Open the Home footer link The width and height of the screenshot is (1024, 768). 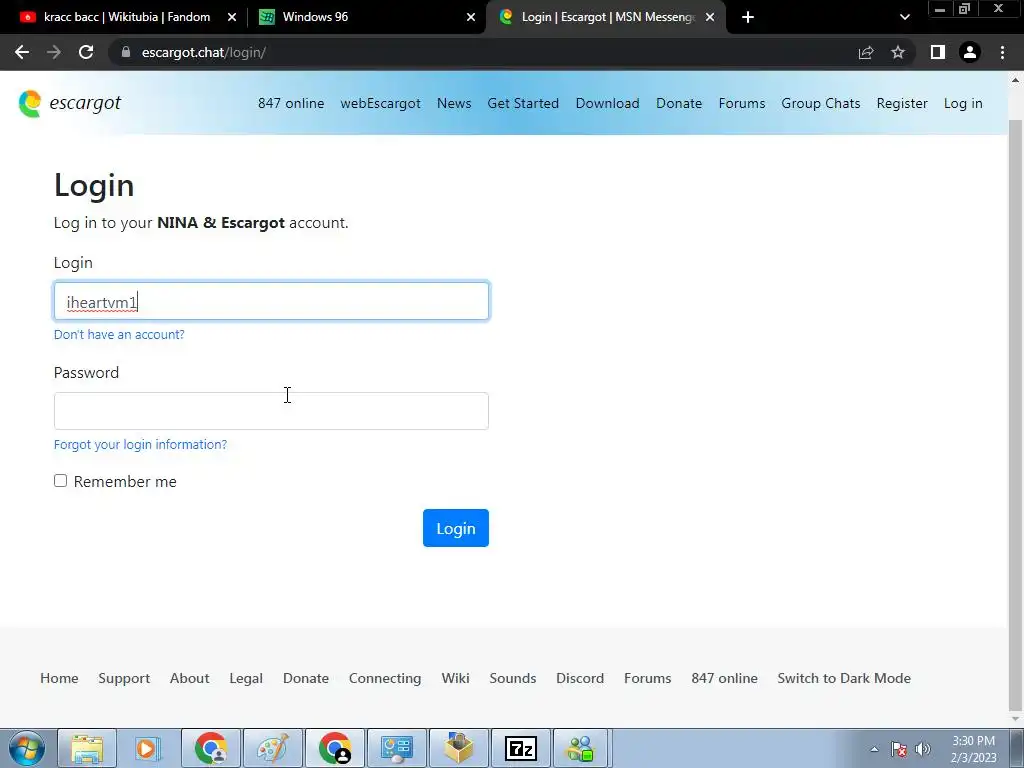pos(59,678)
